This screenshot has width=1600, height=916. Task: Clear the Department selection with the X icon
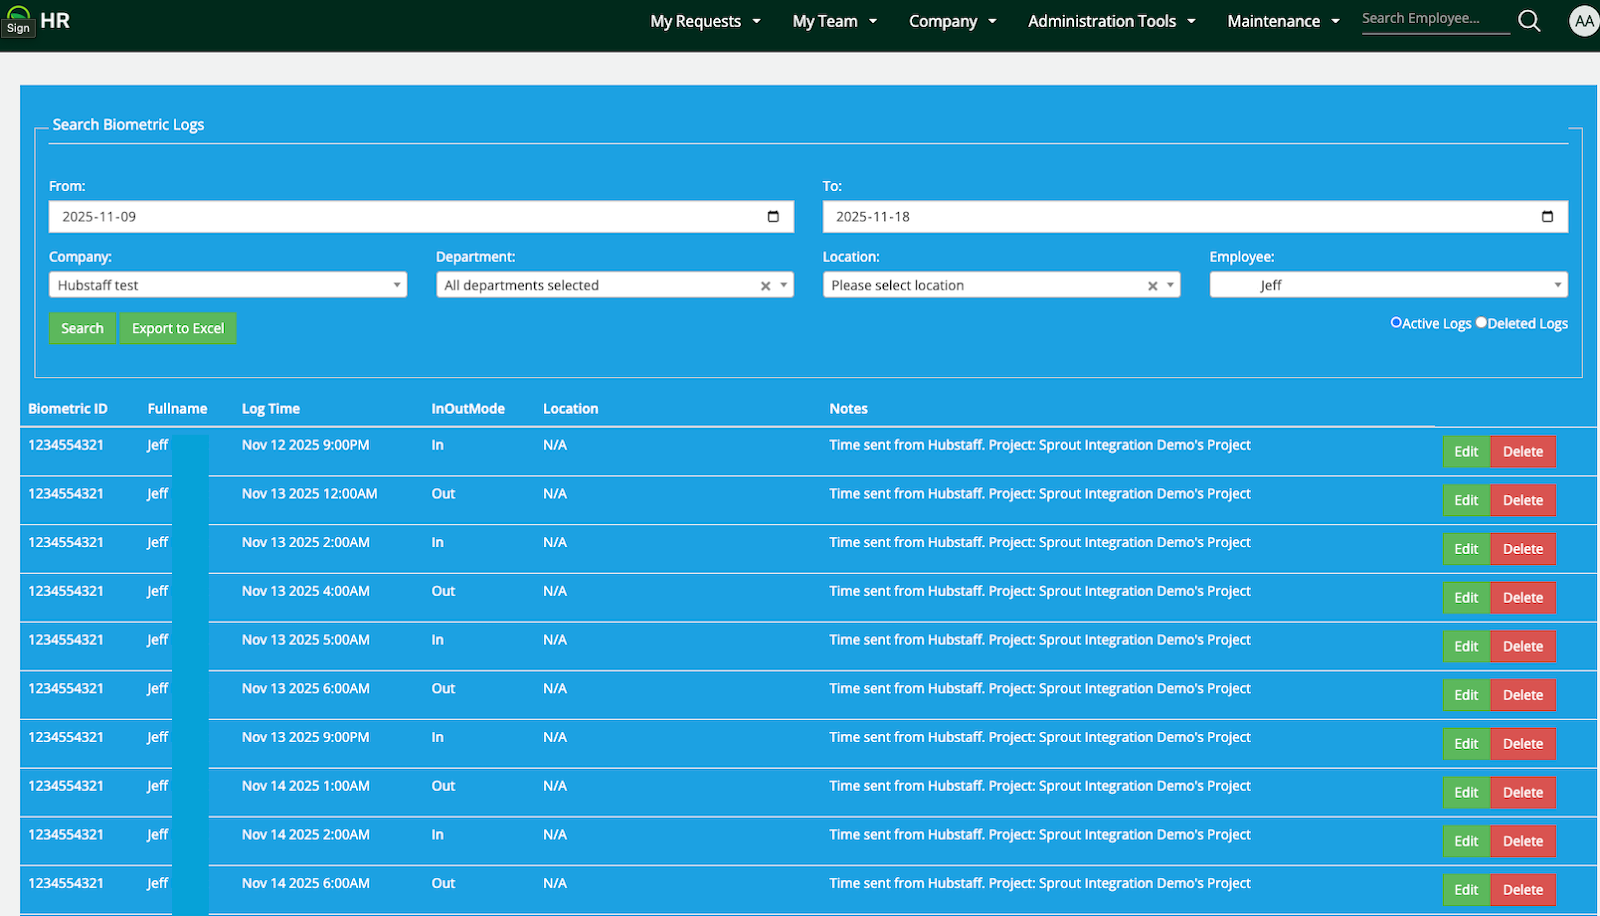click(x=765, y=286)
